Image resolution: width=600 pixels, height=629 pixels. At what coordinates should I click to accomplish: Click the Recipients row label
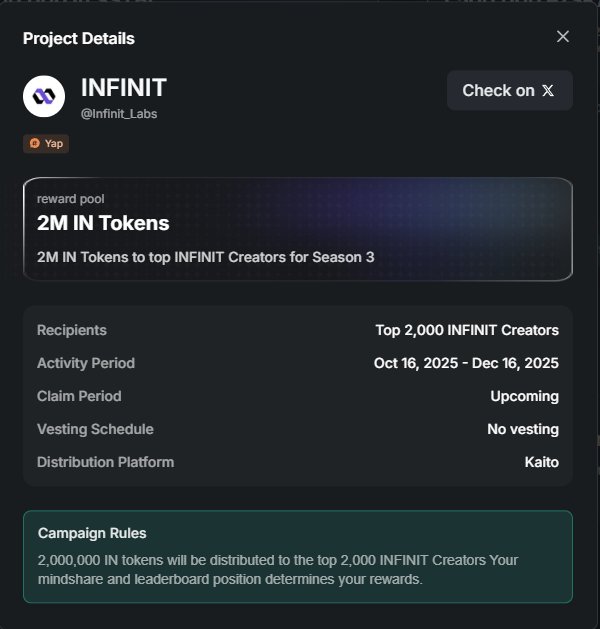tap(72, 330)
